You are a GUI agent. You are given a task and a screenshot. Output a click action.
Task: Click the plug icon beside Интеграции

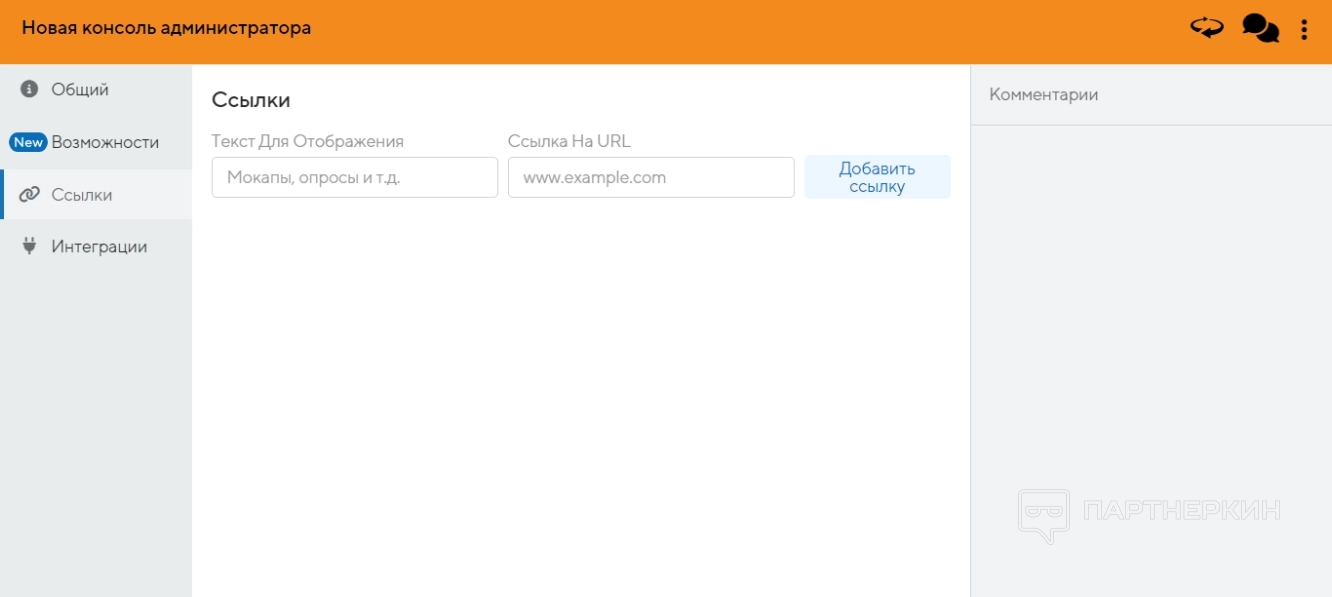coord(29,246)
